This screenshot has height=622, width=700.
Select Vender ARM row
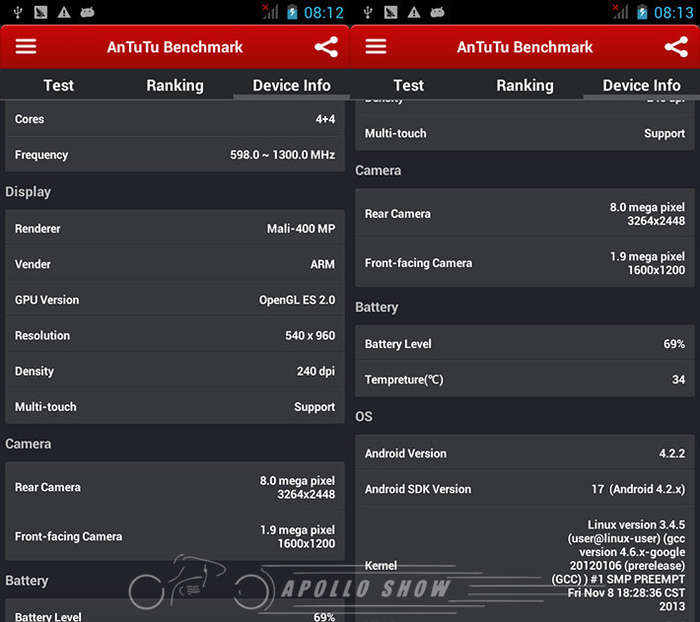click(x=175, y=264)
